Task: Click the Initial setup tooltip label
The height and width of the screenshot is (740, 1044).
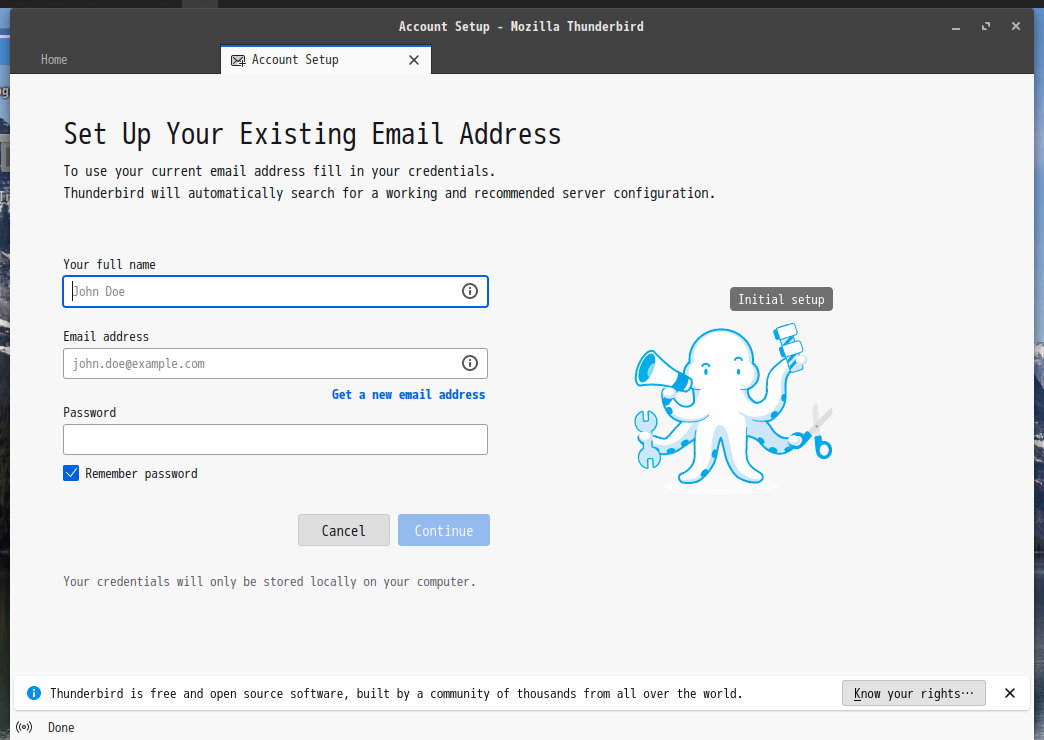Action: (781, 299)
